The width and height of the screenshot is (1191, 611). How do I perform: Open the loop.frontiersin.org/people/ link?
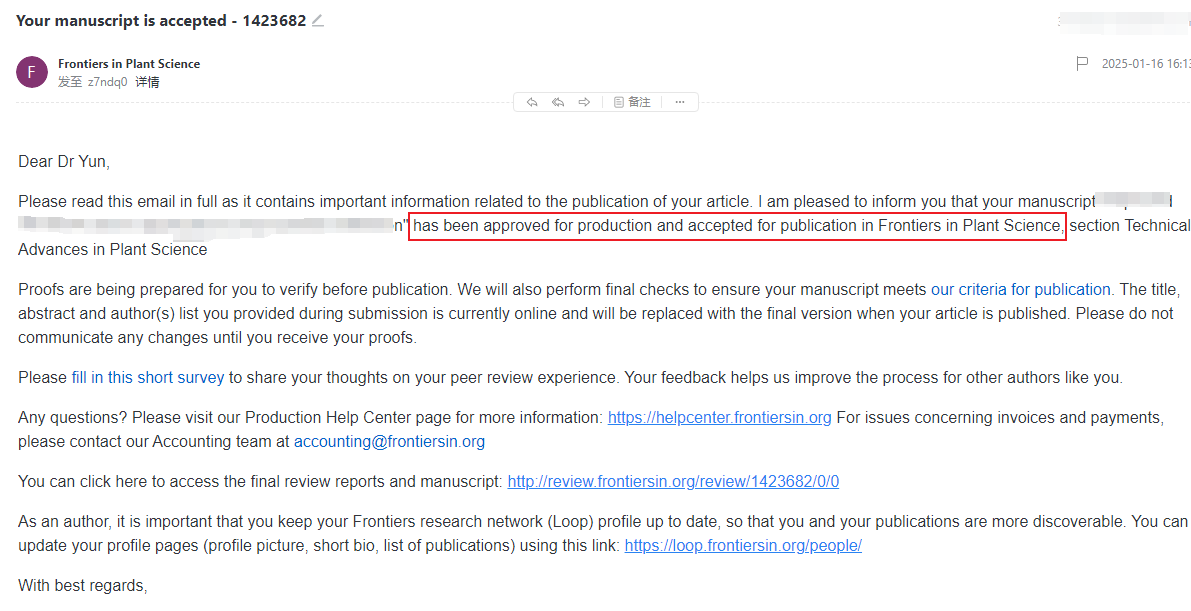point(743,546)
